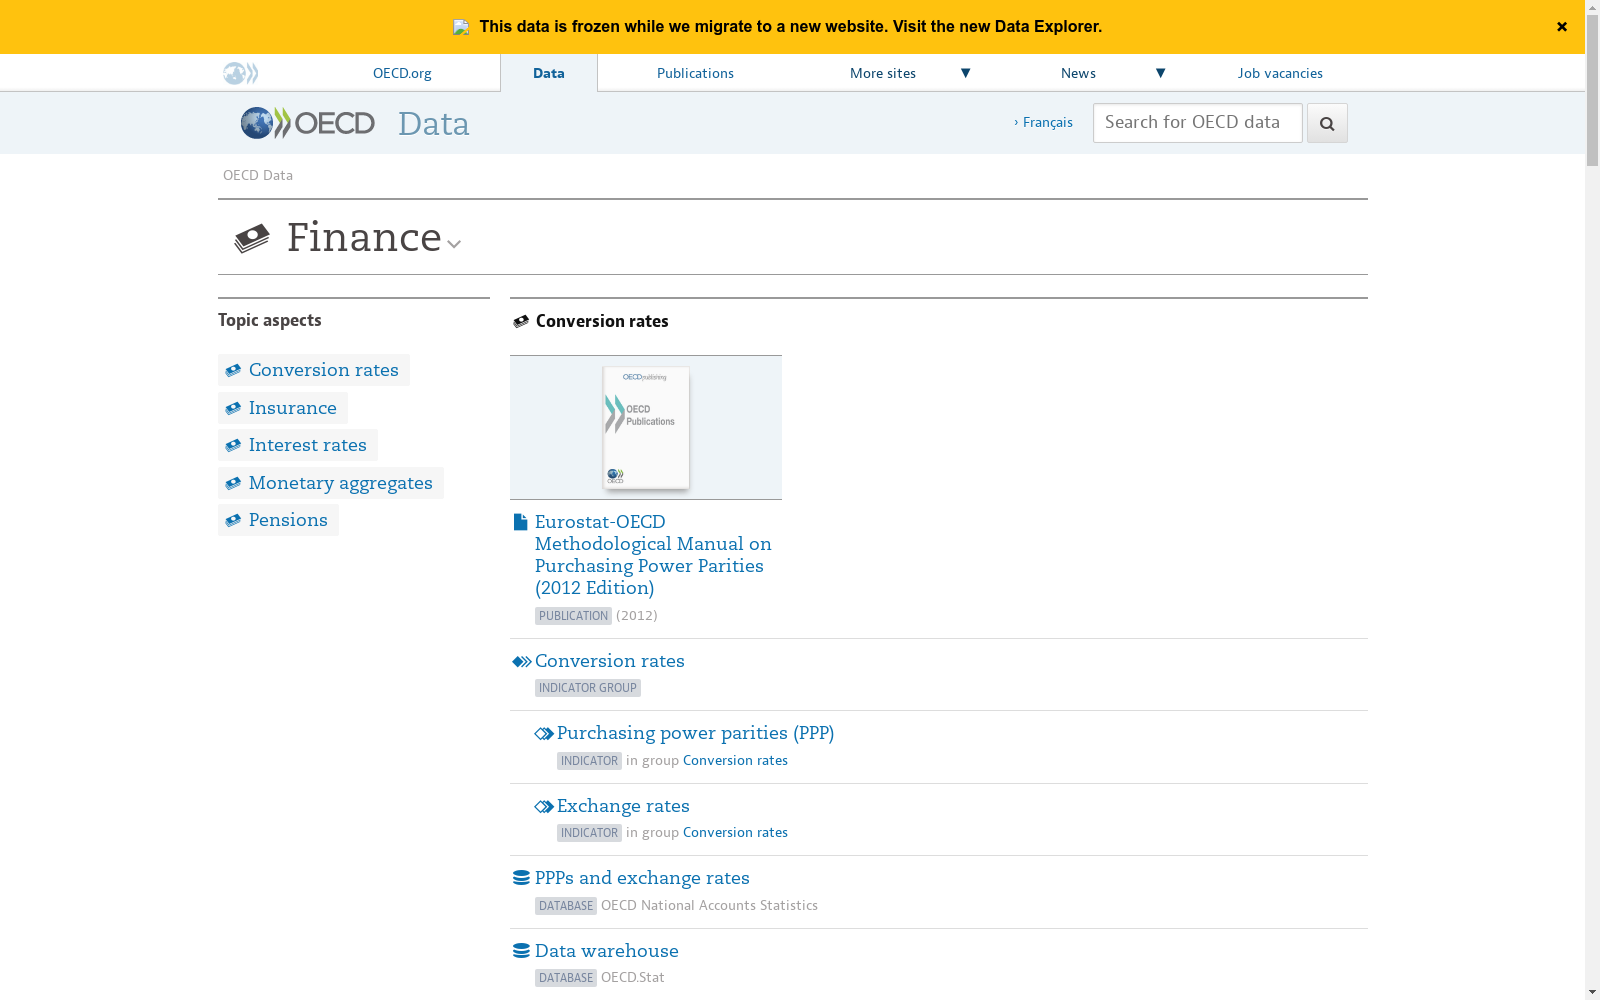Open the Job vacancies tab
Image resolution: width=1600 pixels, height=1000 pixels.
1280,73
